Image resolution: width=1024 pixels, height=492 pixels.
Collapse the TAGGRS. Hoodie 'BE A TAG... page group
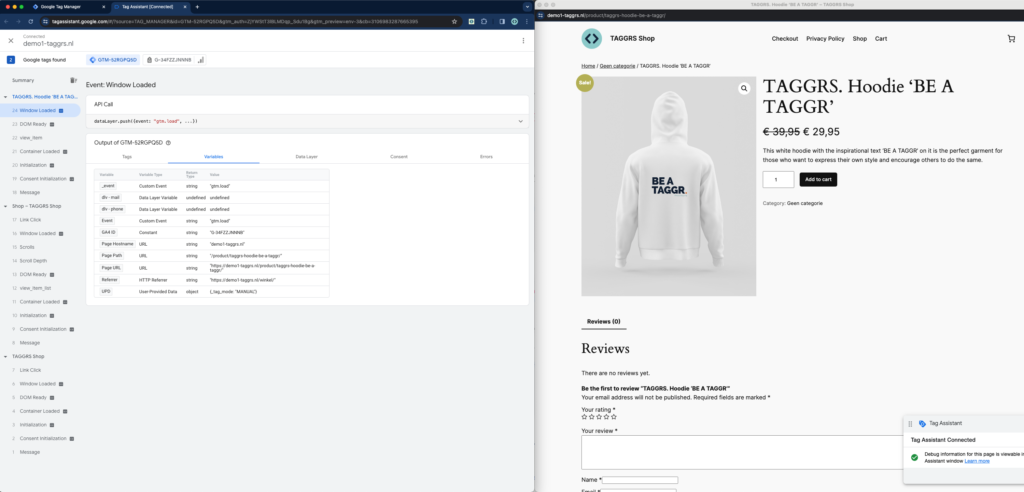coord(6,97)
